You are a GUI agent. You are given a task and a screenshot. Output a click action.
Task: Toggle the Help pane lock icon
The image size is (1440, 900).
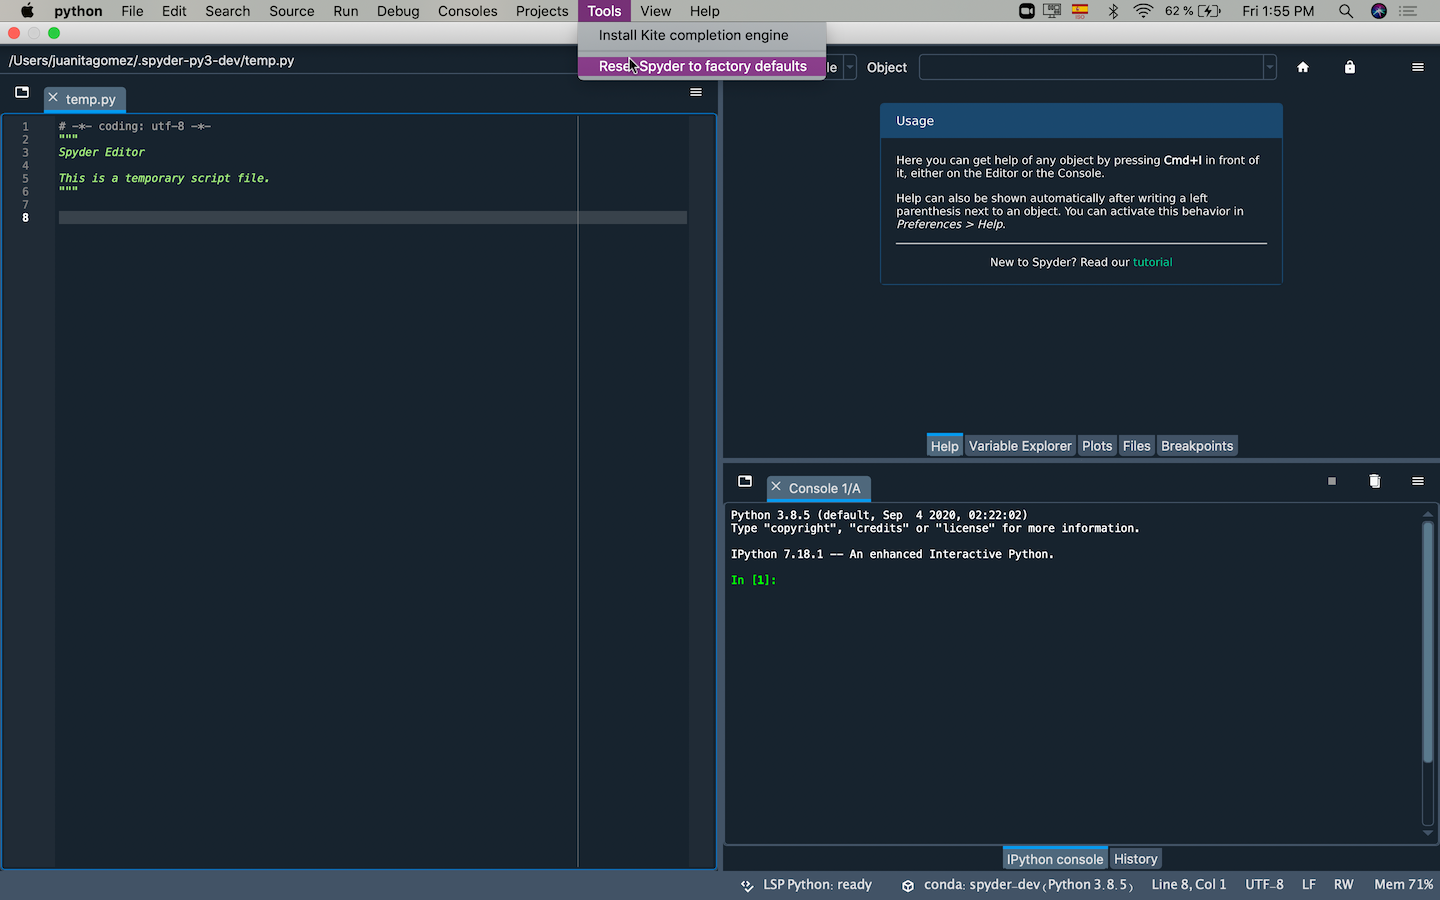click(x=1349, y=67)
